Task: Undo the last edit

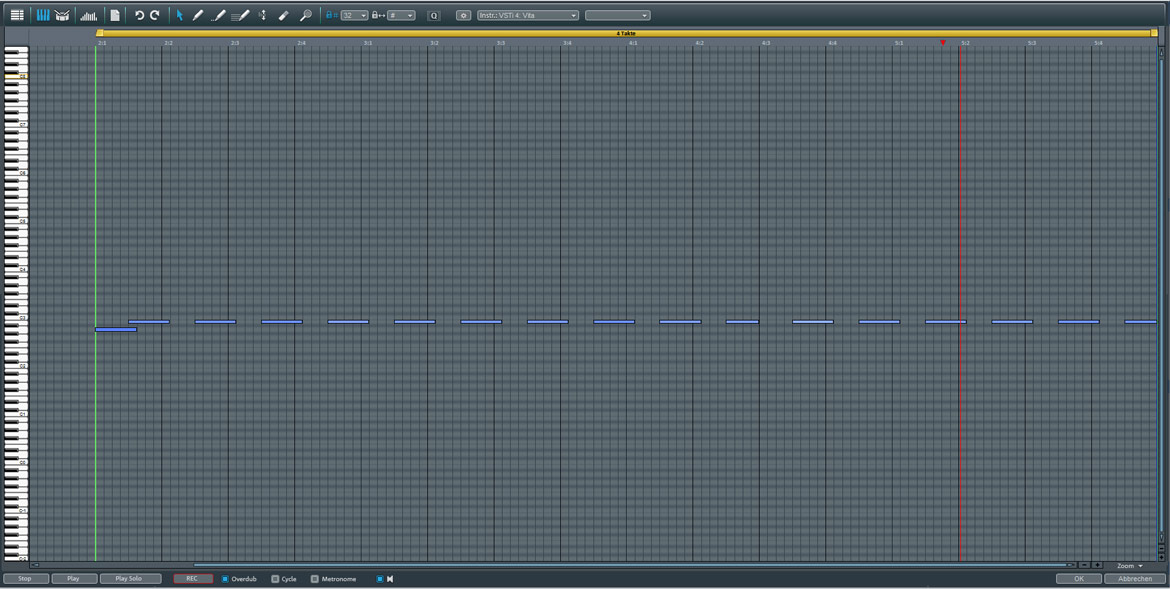Action: [139, 15]
